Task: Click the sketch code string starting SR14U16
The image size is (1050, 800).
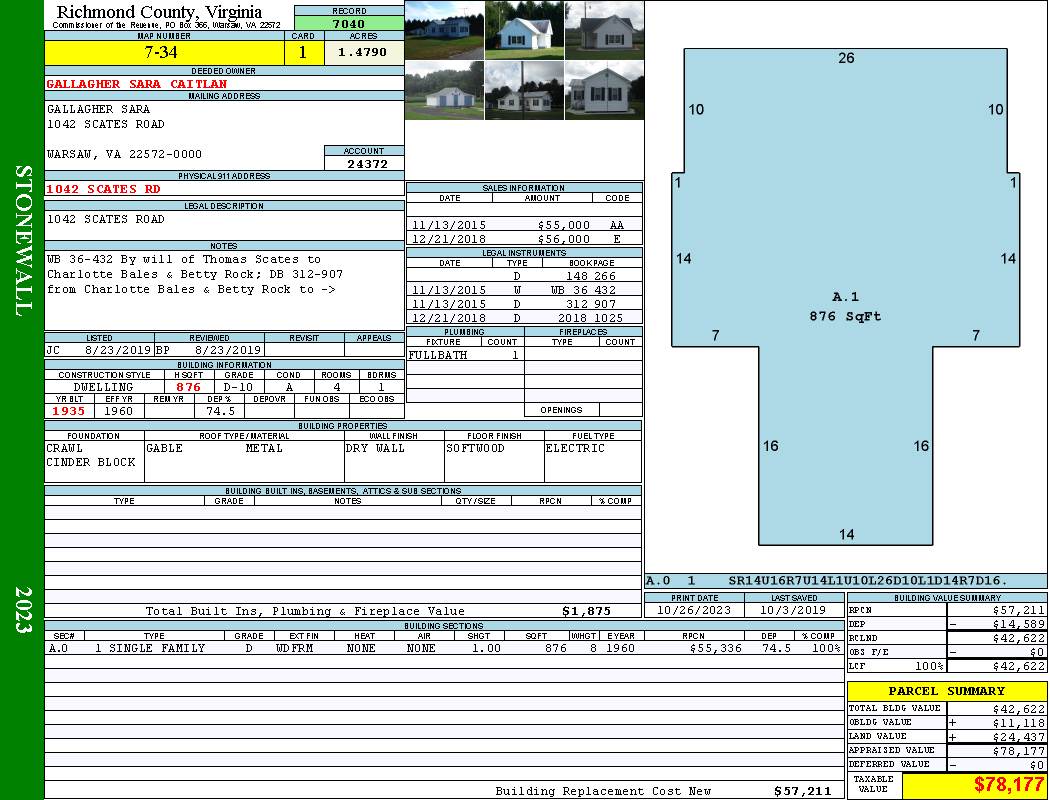Action: coord(867,581)
